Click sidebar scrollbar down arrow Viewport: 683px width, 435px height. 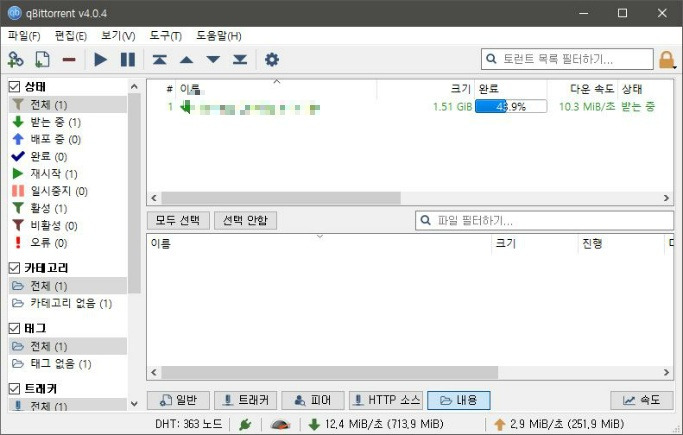[134, 404]
